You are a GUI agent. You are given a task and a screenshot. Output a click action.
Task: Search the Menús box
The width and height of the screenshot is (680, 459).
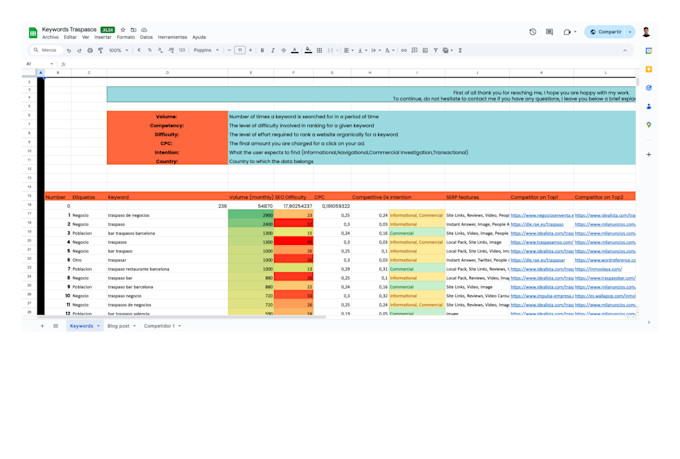46,50
